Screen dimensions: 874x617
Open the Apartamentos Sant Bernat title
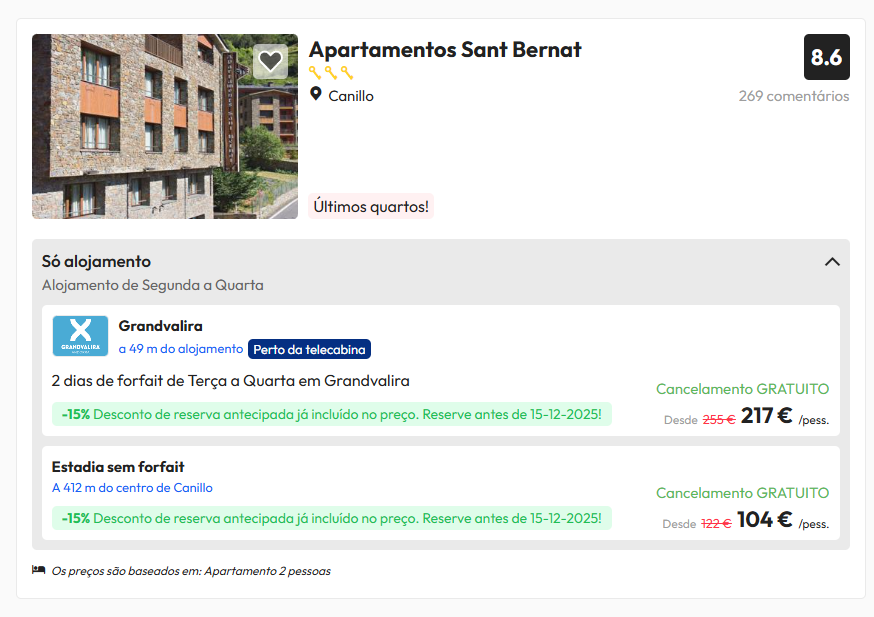click(445, 50)
